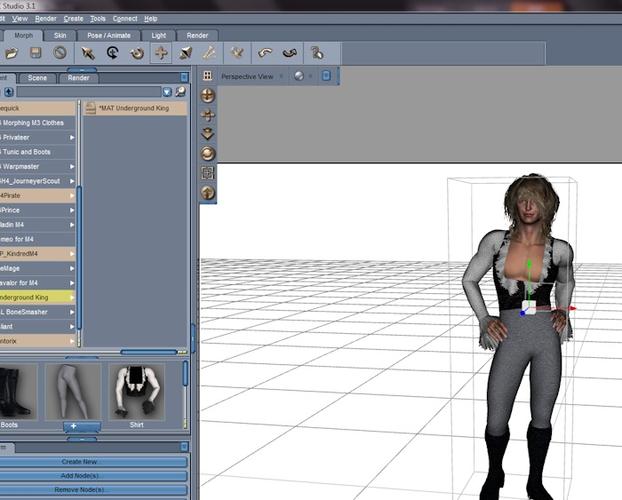Viewport: 622px width, 500px height.
Task: Click the greyed tool icon left of undo
Action: pos(237,53)
